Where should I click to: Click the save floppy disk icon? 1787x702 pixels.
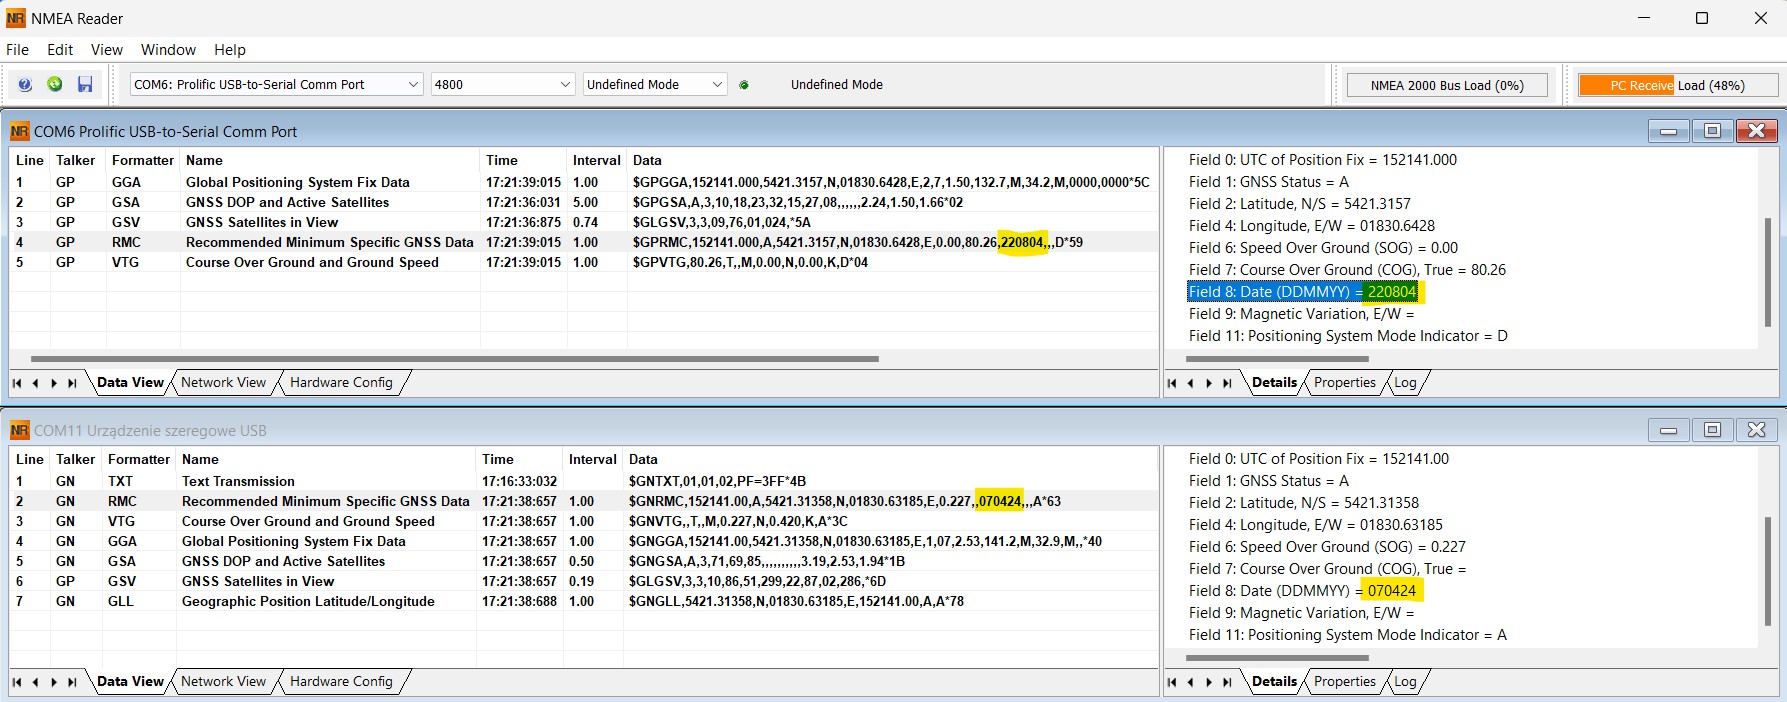click(85, 85)
